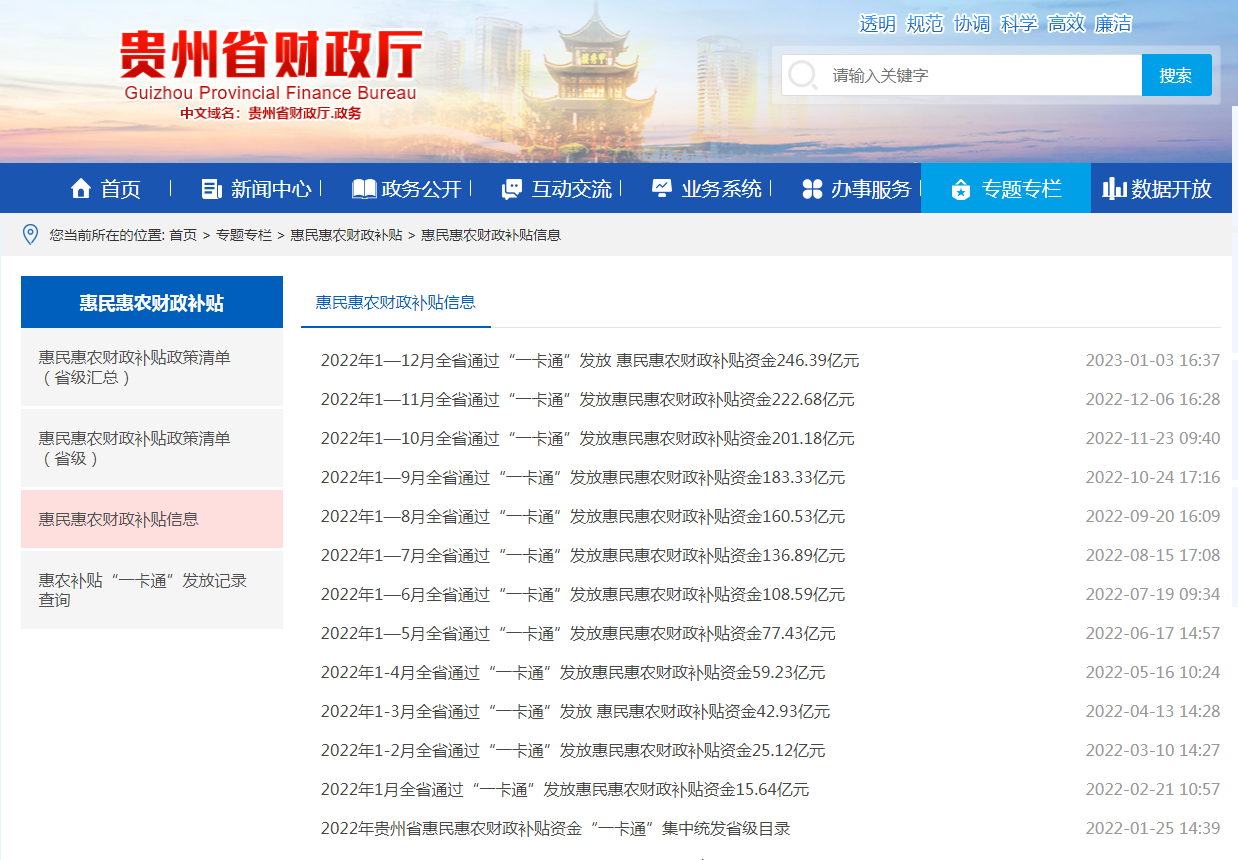Viewport: 1238px width, 860px height.
Task: Click the open book icon beside 政务公开
Action: tap(364, 189)
